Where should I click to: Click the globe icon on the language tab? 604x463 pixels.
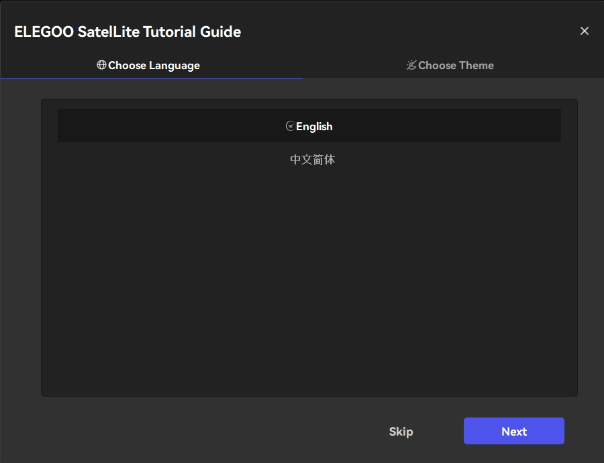point(102,65)
